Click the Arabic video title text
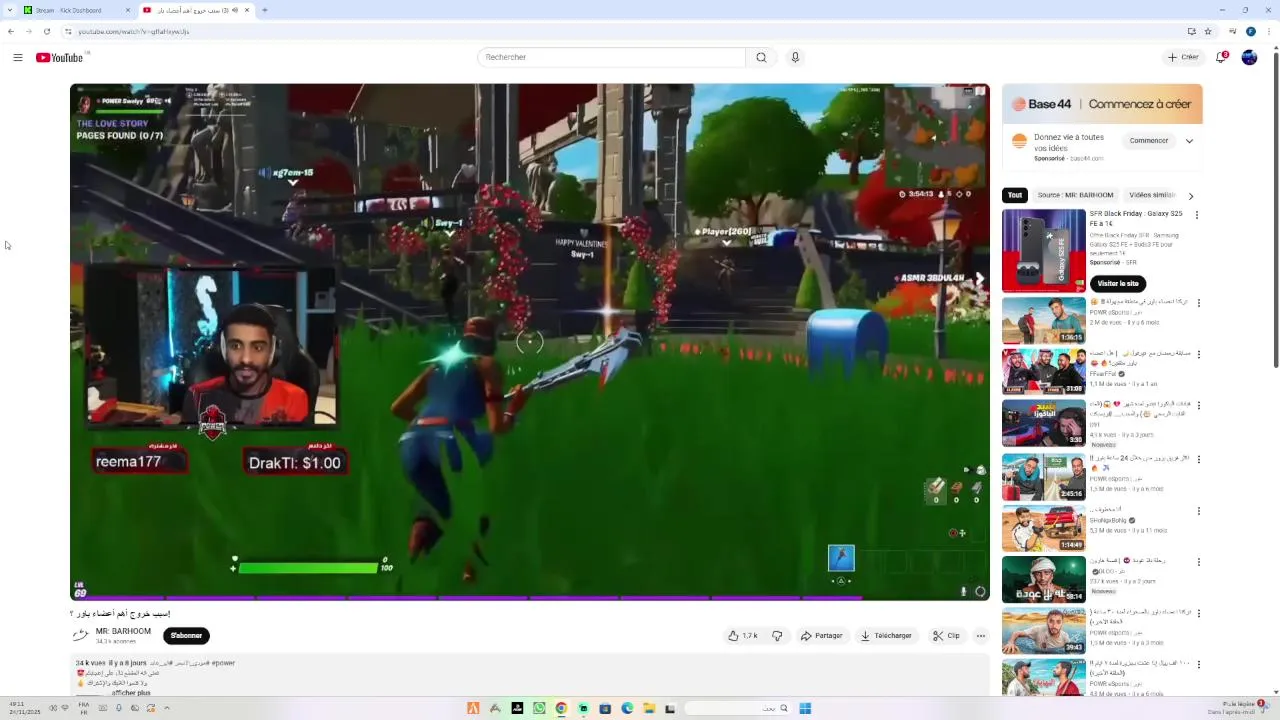Viewport: 1280px width, 720px height. (x=120, y=613)
